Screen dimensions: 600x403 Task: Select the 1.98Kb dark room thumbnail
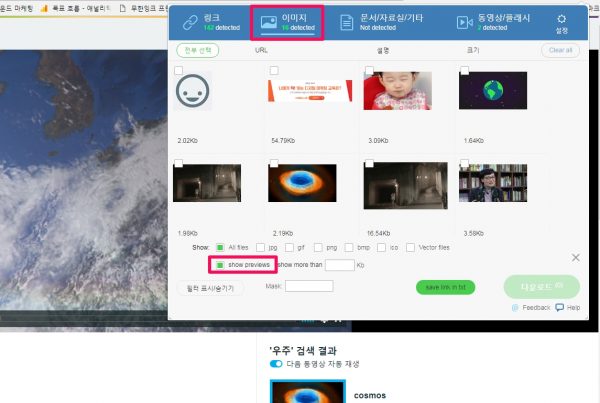click(207, 183)
